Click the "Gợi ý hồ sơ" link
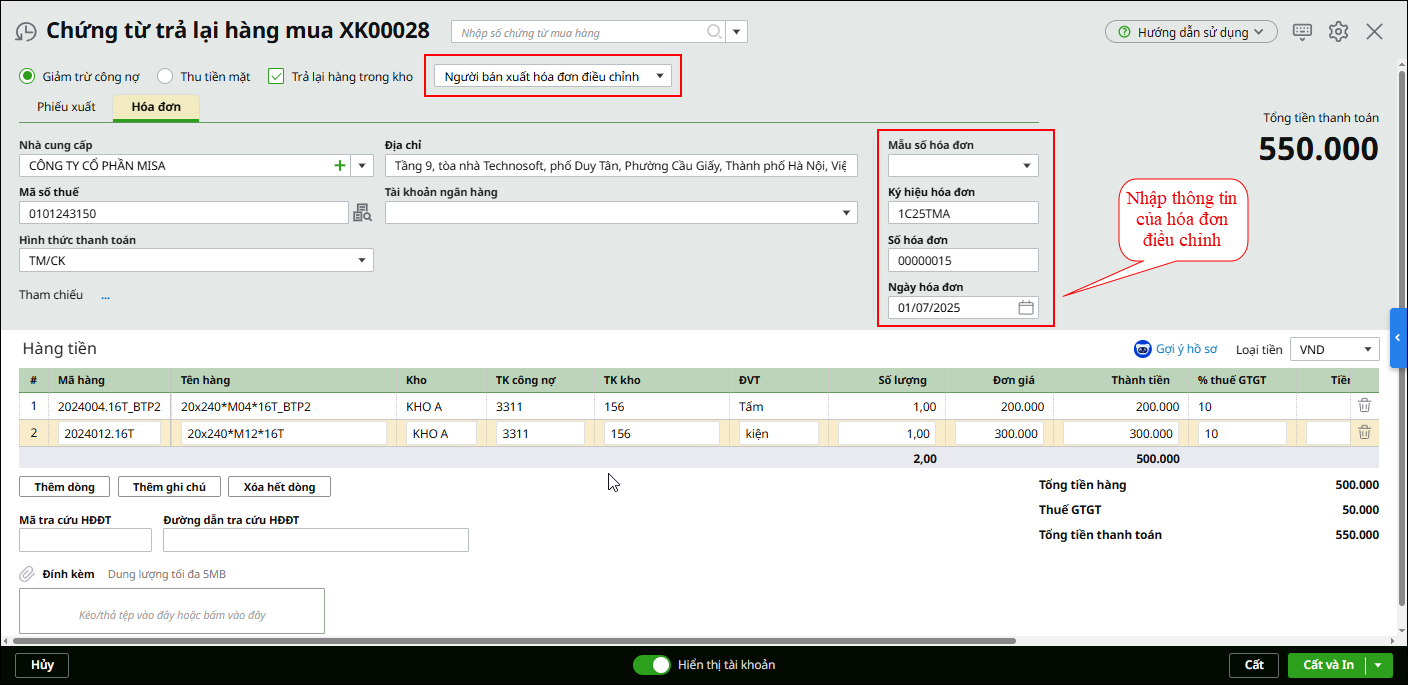This screenshot has width=1408, height=685. [1176, 349]
